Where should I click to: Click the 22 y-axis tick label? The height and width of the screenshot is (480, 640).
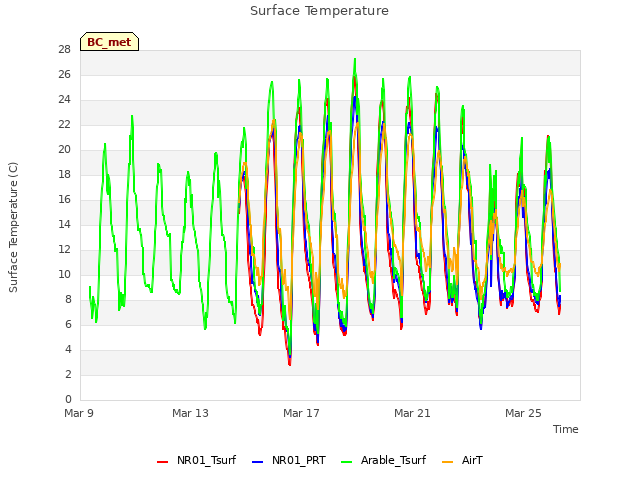[64, 124]
